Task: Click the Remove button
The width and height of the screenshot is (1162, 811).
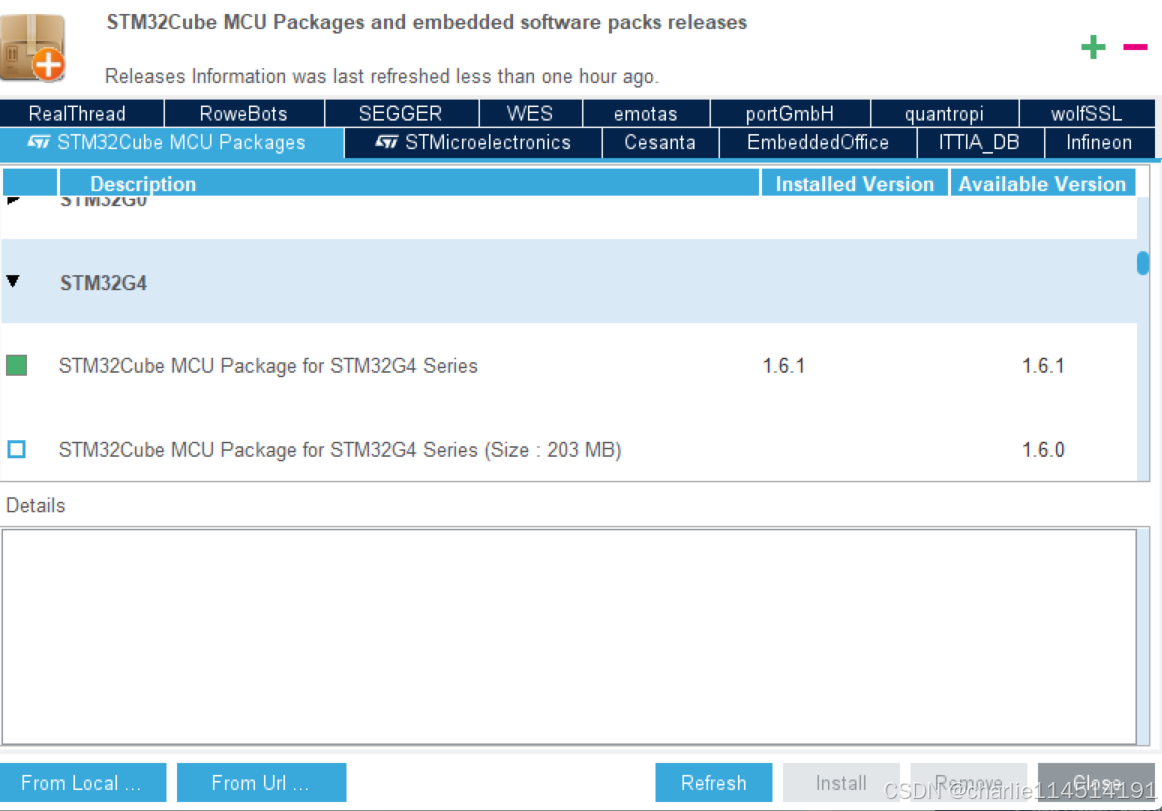Action: 969,783
